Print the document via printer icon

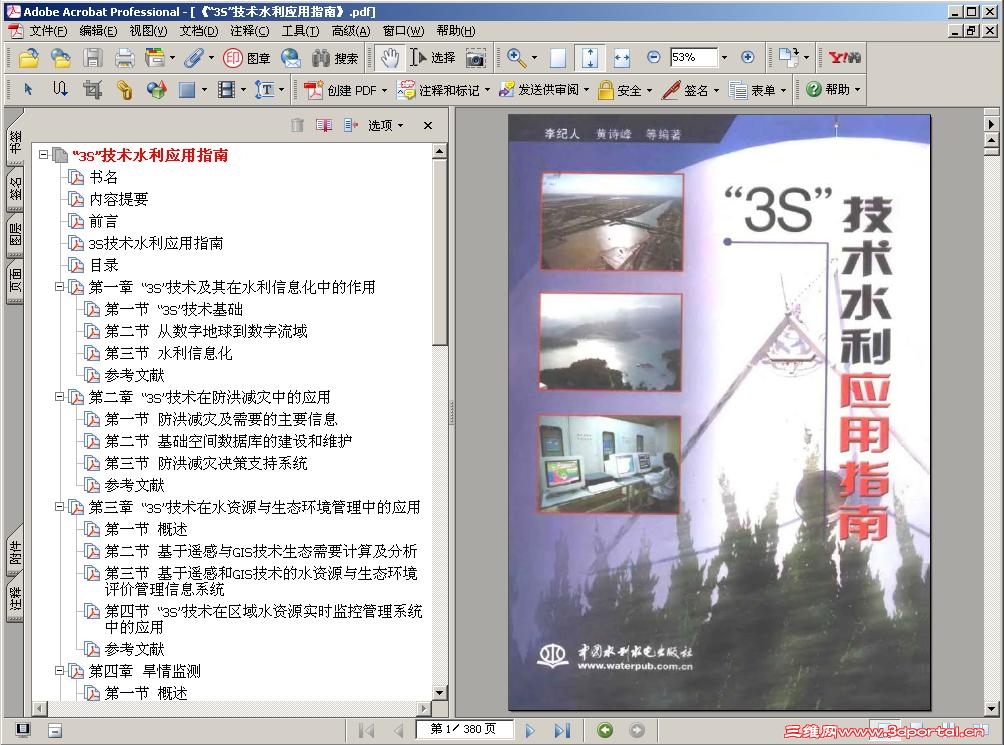[124, 58]
